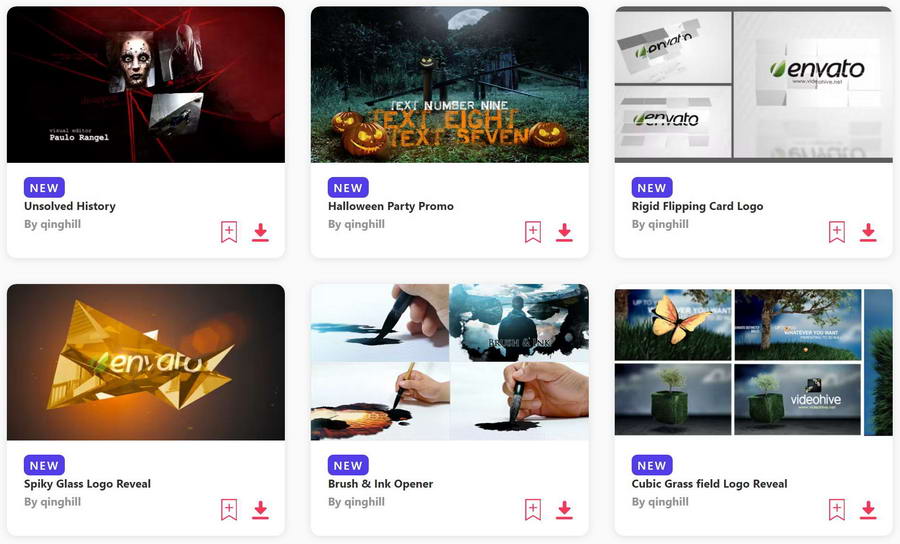The image size is (900, 544).
Task: Open the Rigid Flipping Card Logo title
Action: [697, 206]
